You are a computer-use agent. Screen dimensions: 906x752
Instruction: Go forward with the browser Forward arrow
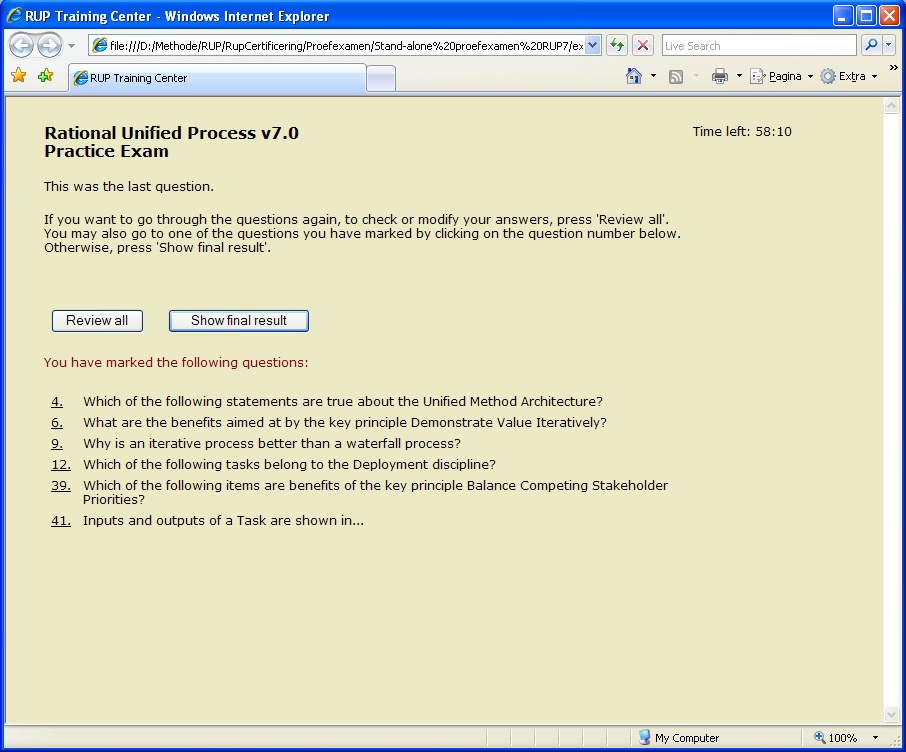click(50, 46)
